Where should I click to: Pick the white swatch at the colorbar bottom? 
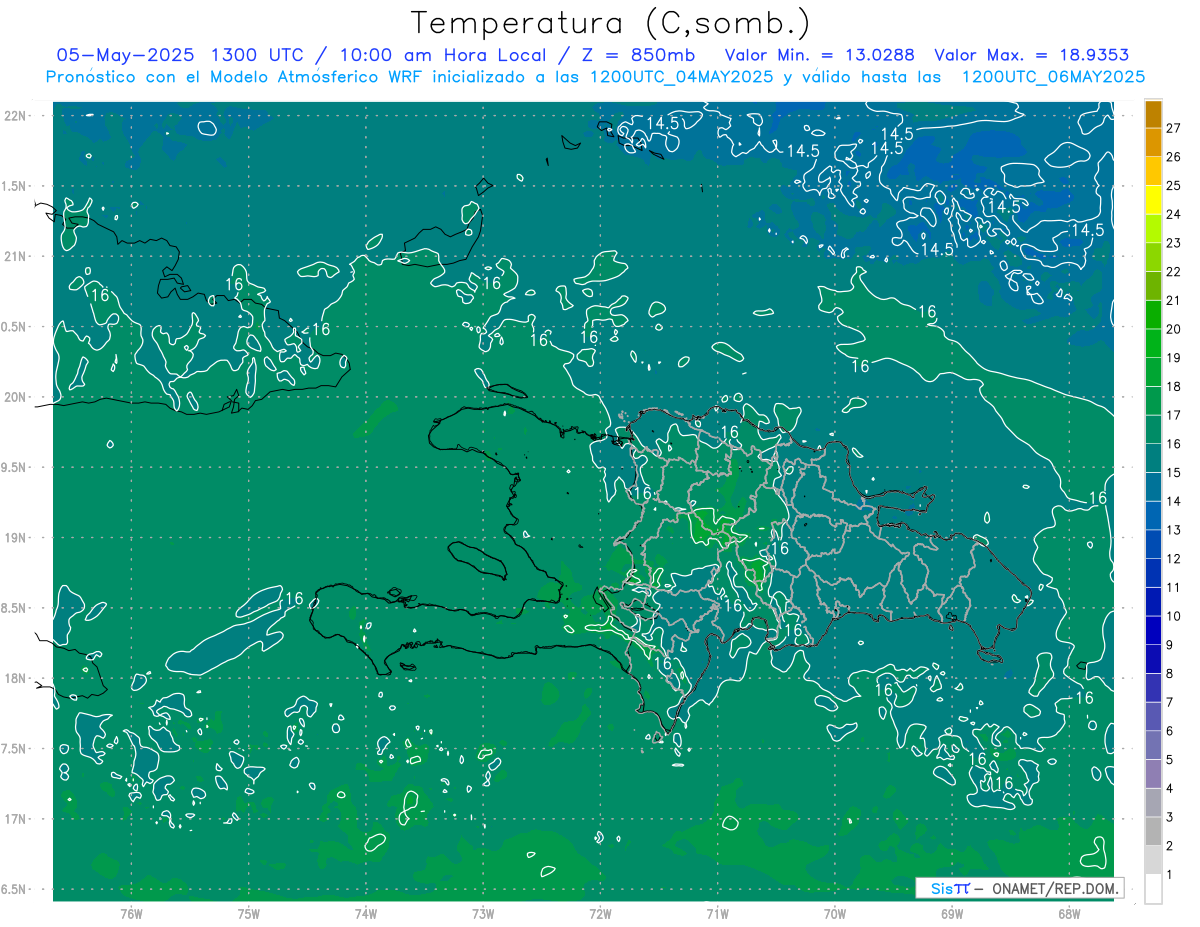tap(1153, 889)
